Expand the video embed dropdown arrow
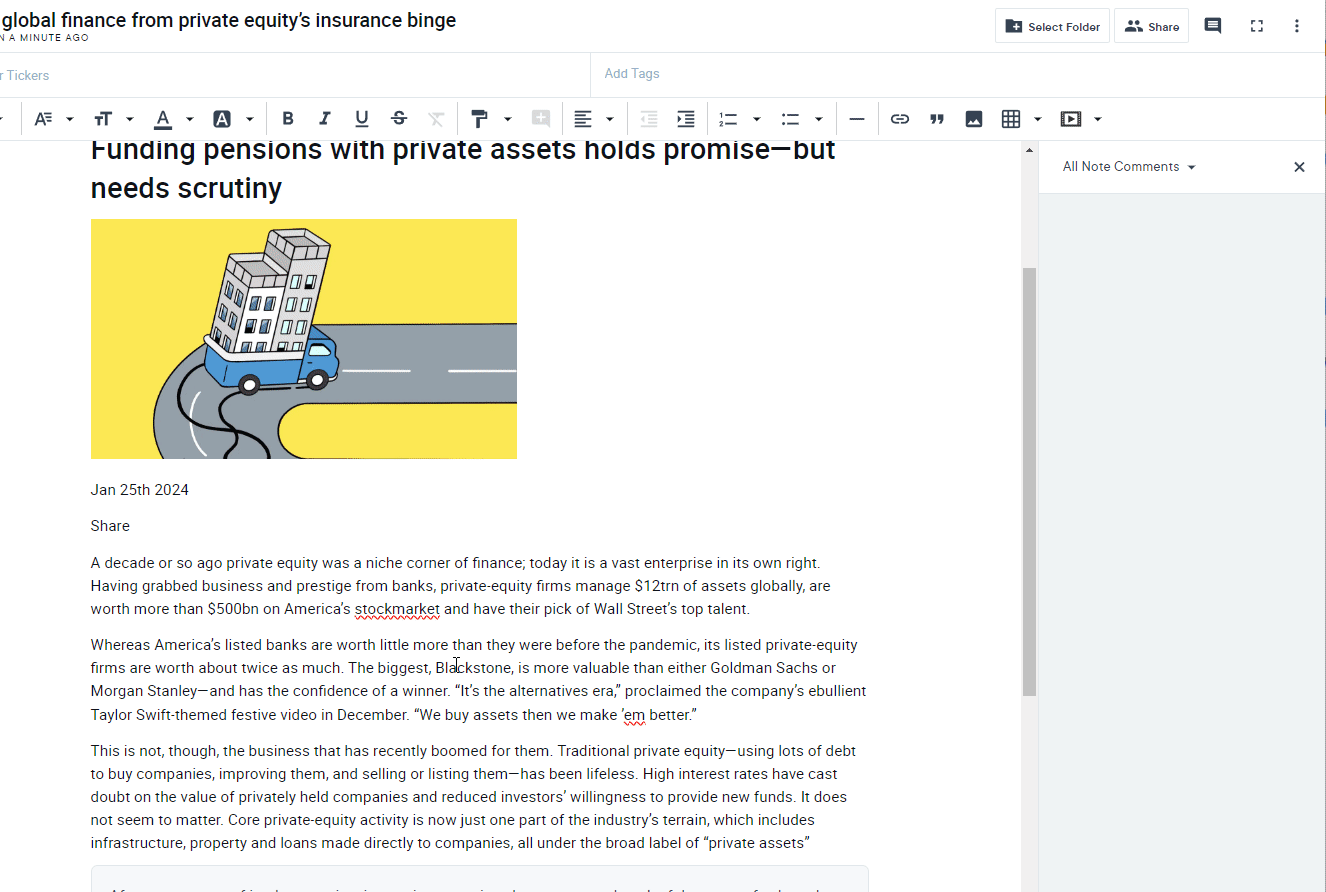 1098,119
